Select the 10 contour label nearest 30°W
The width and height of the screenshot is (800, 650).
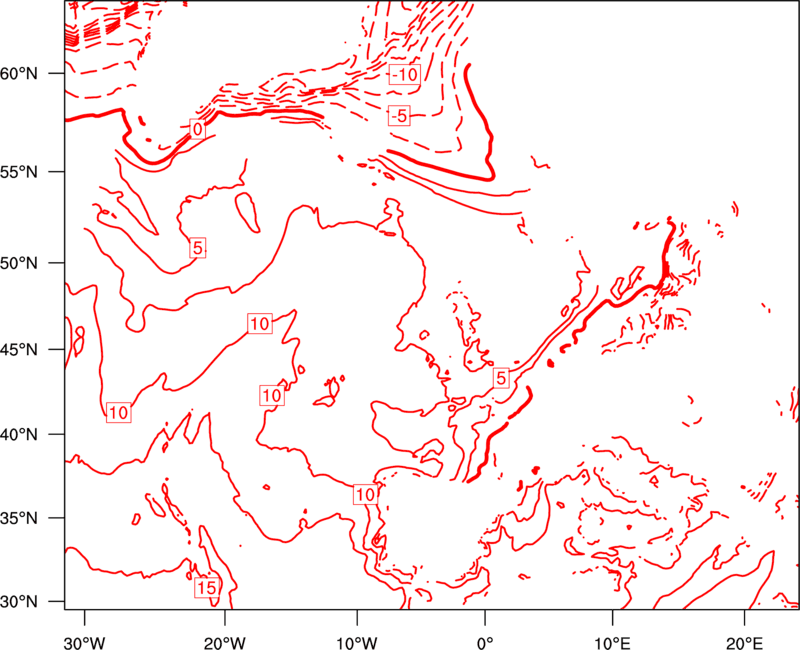pyautogui.click(x=119, y=412)
